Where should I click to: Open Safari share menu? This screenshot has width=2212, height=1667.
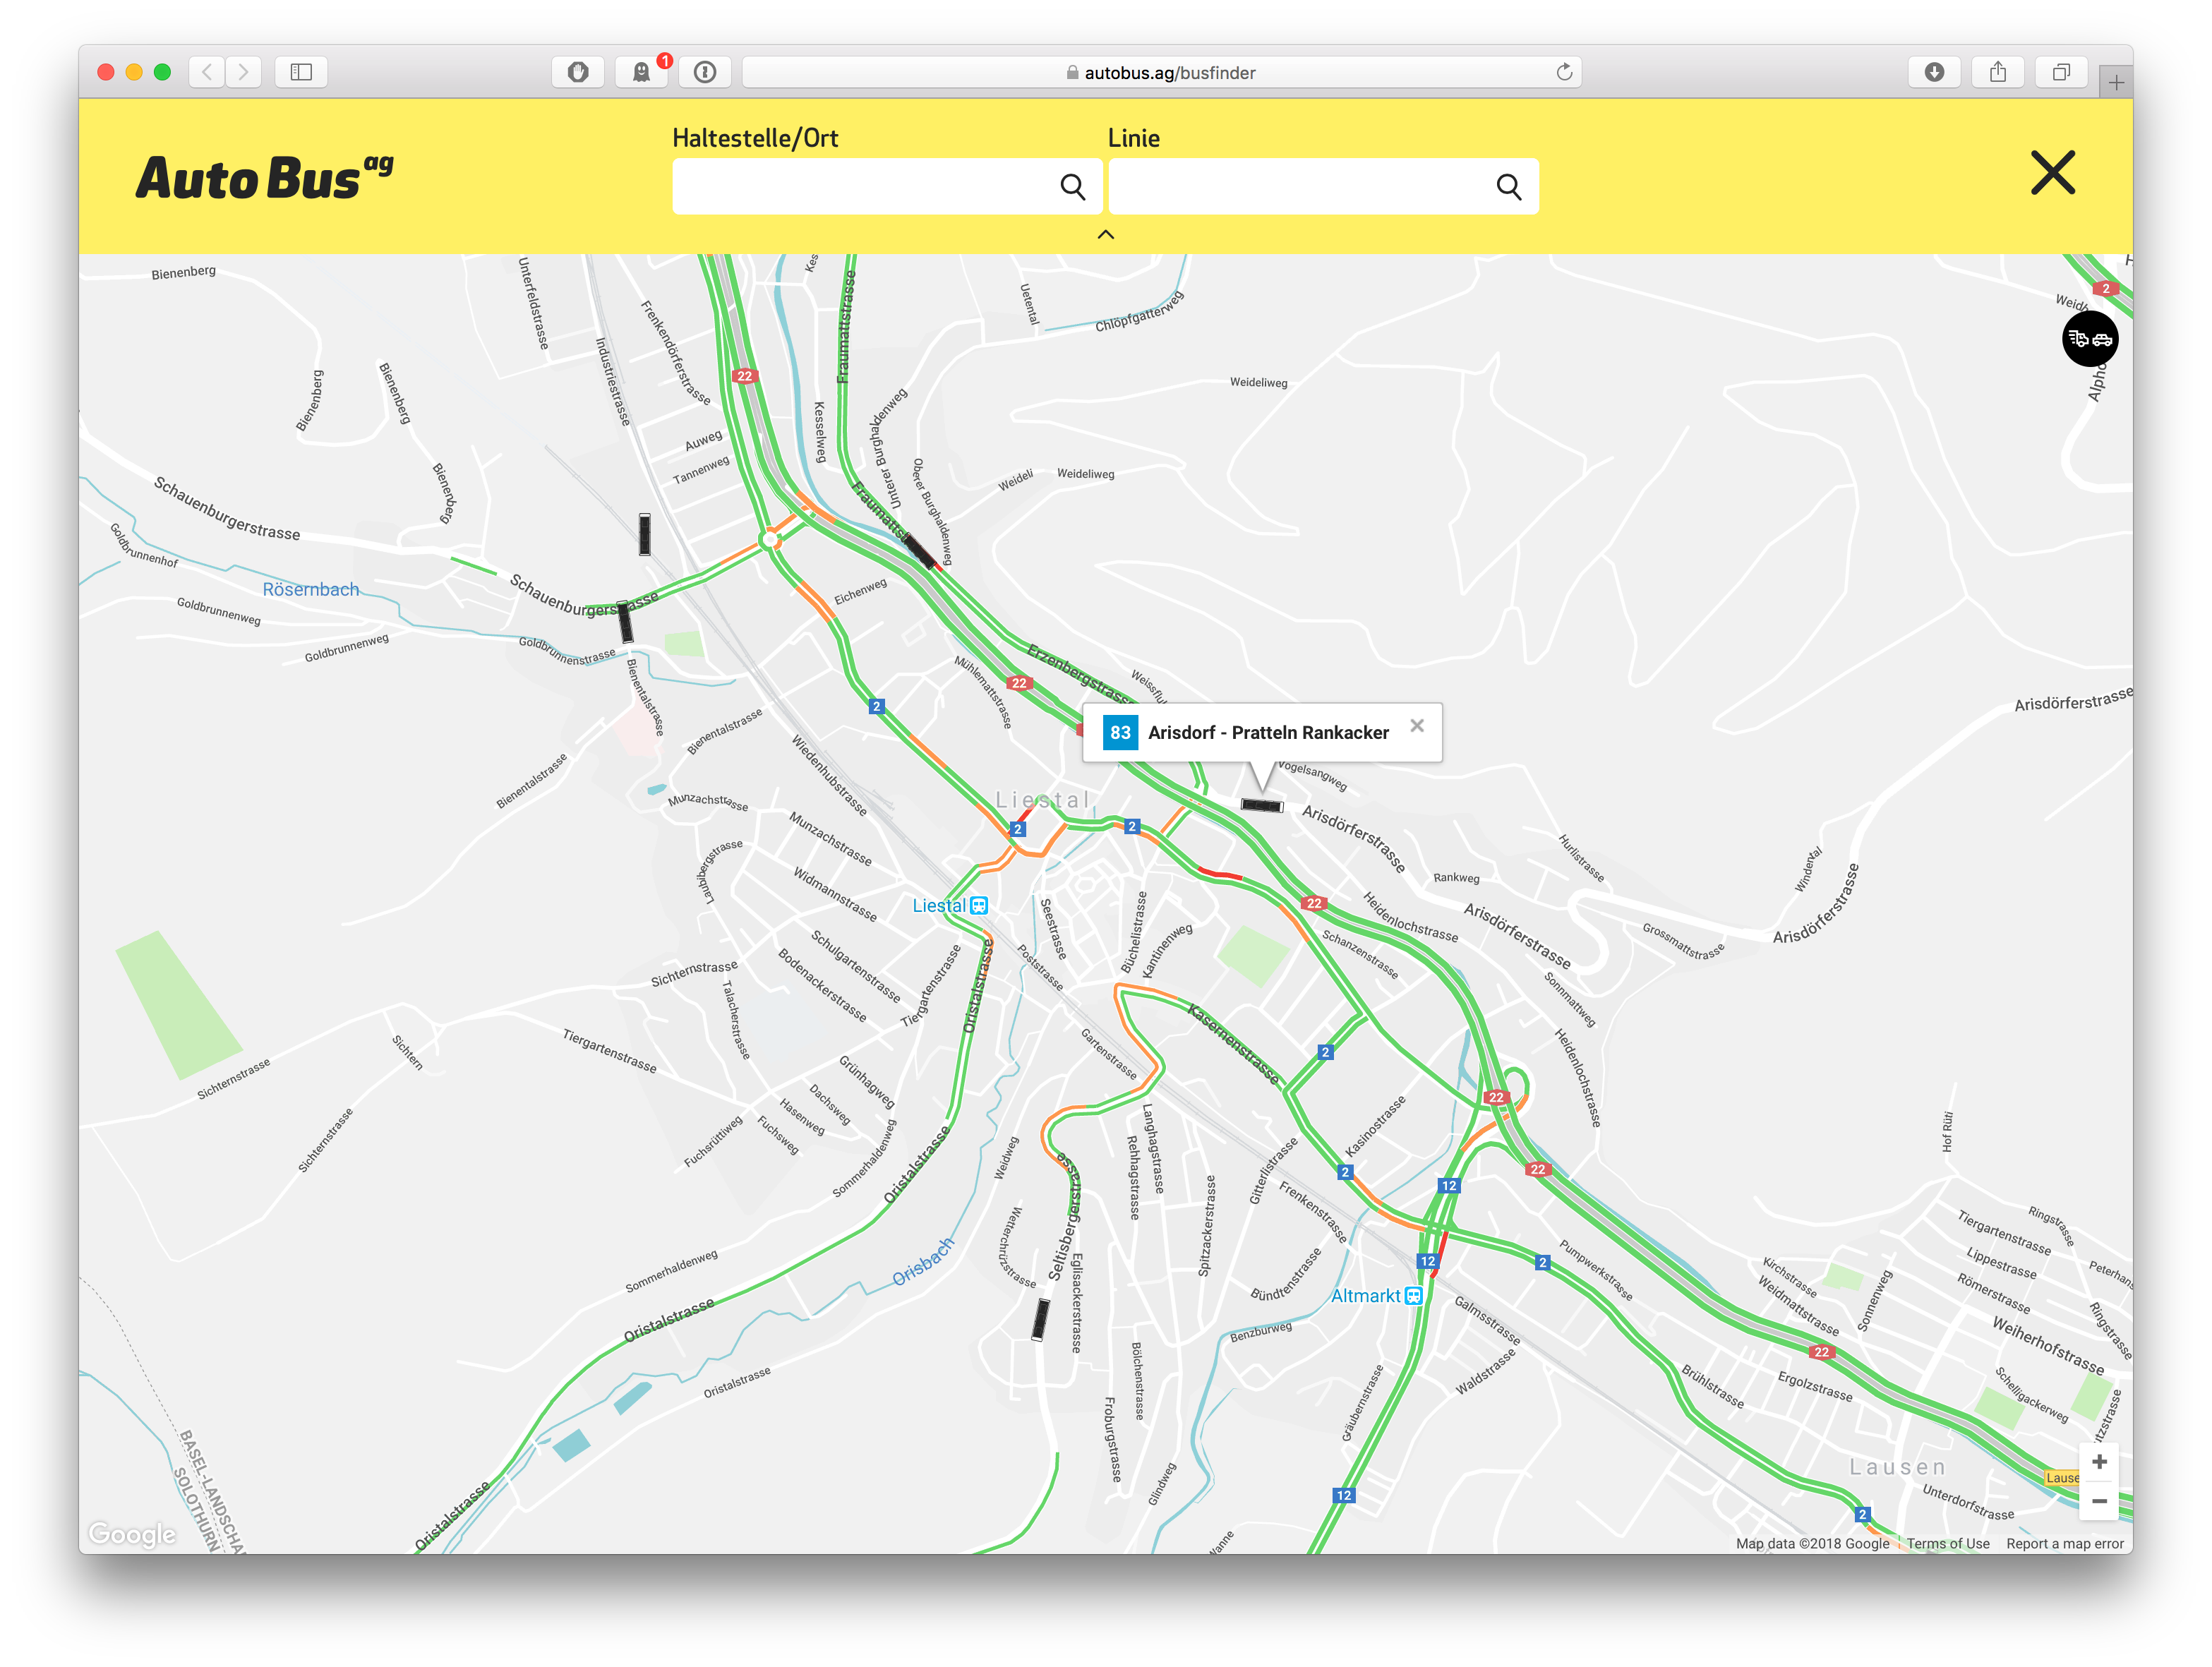coord(1997,72)
